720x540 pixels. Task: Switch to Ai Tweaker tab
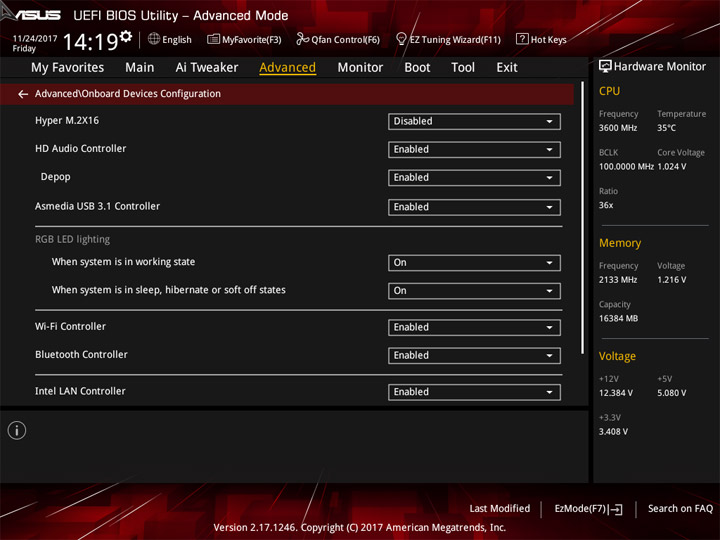(207, 68)
